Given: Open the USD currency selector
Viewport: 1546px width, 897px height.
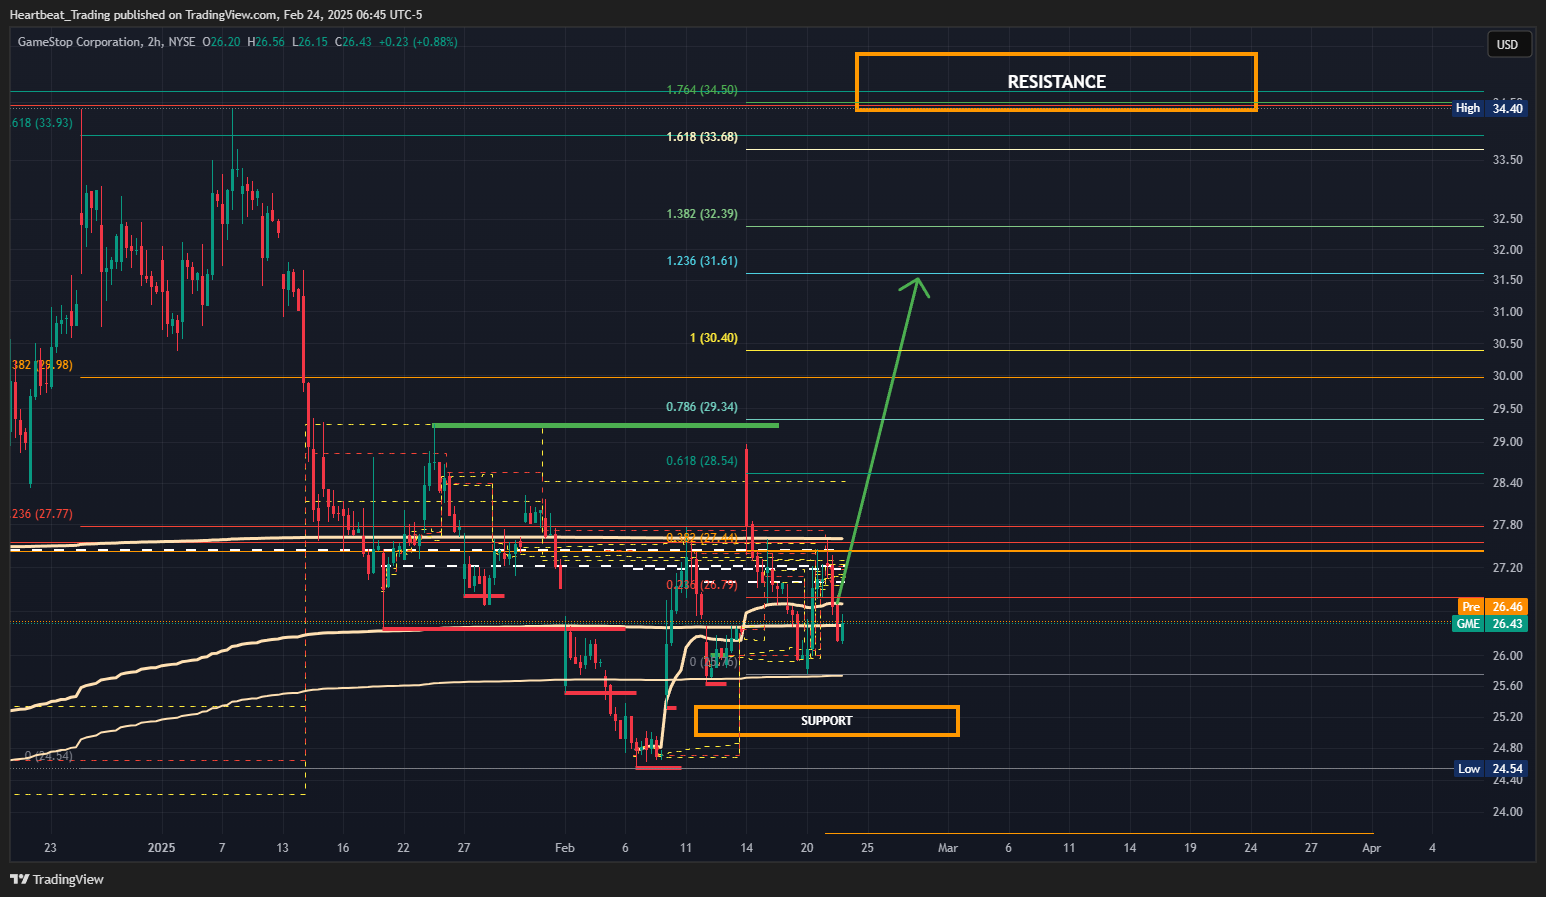Looking at the screenshot, I should (x=1507, y=44).
